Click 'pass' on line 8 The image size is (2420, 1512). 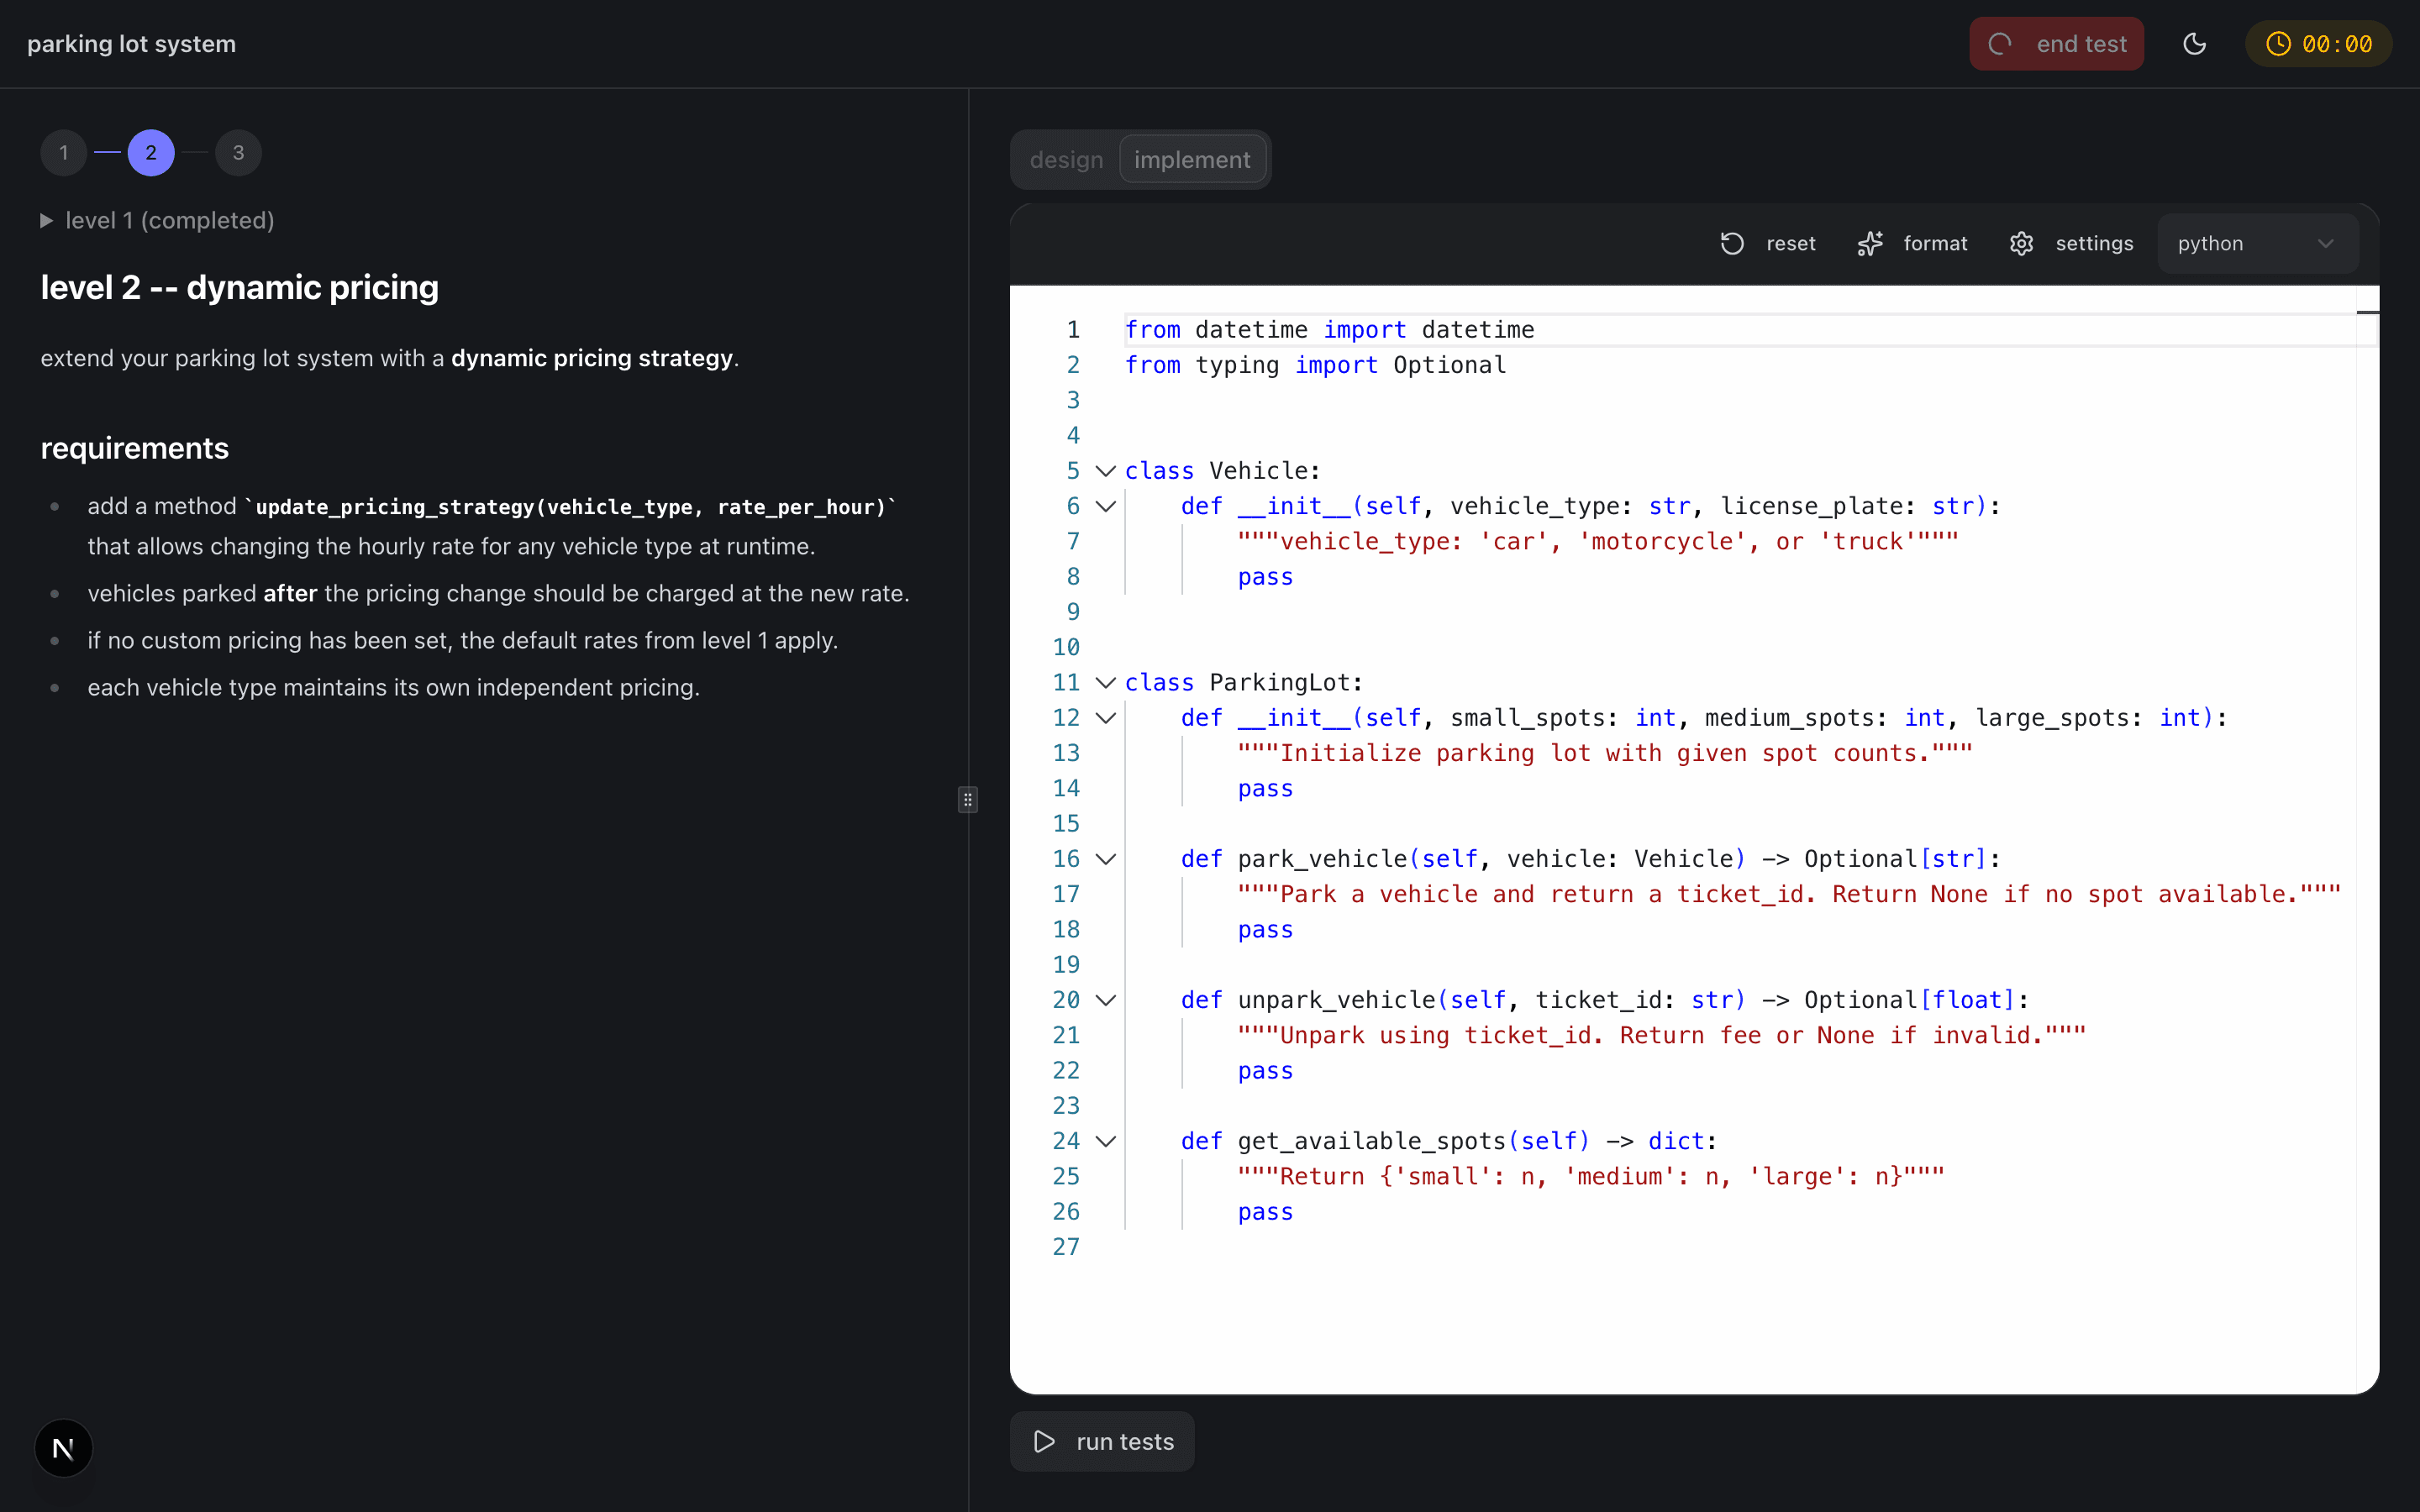pos(1265,577)
